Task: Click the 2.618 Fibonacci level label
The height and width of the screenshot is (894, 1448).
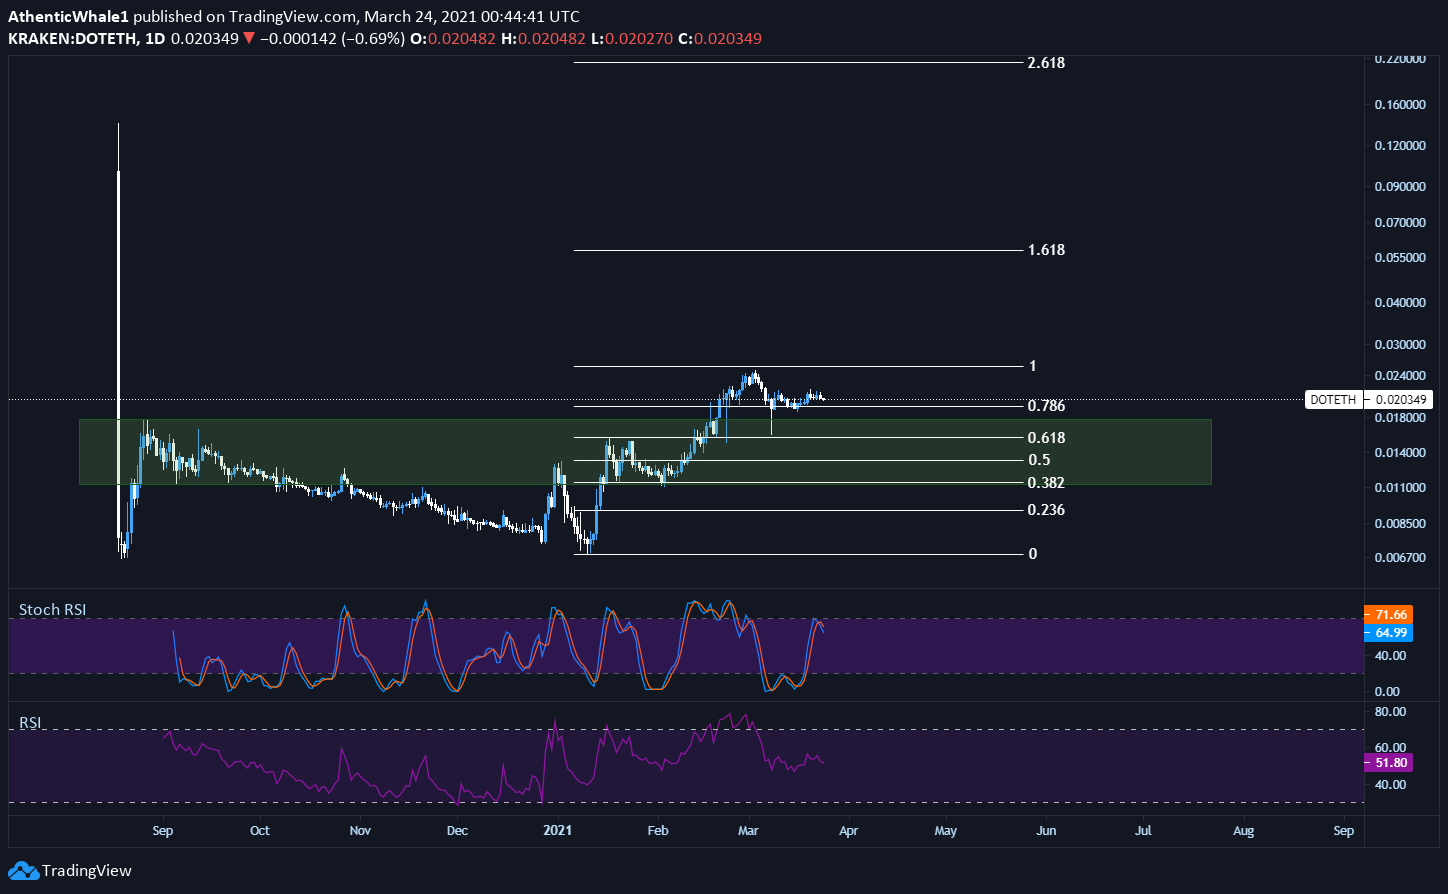Action: [1046, 63]
